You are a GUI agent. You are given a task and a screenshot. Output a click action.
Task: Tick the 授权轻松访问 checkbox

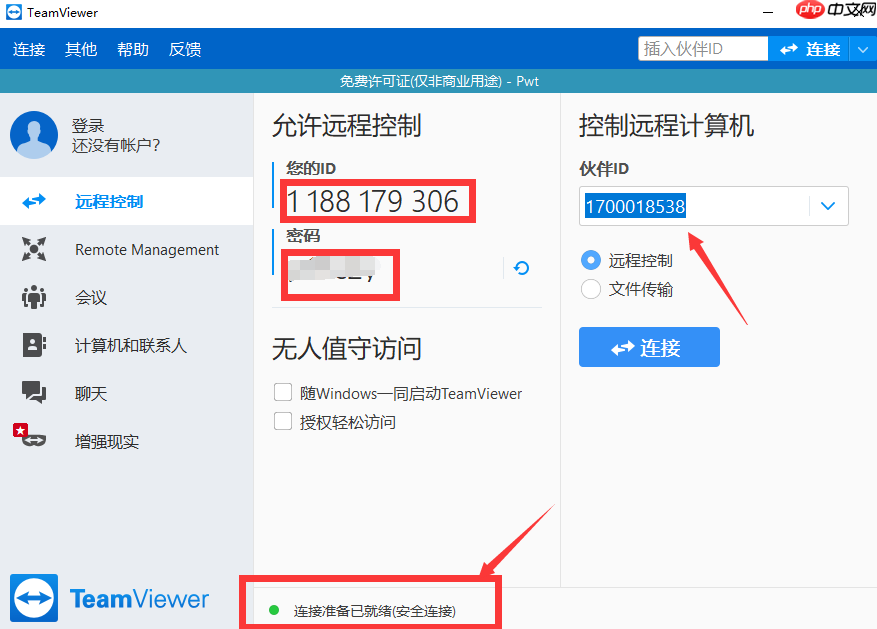pyautogui.click(x=283, y=422)
